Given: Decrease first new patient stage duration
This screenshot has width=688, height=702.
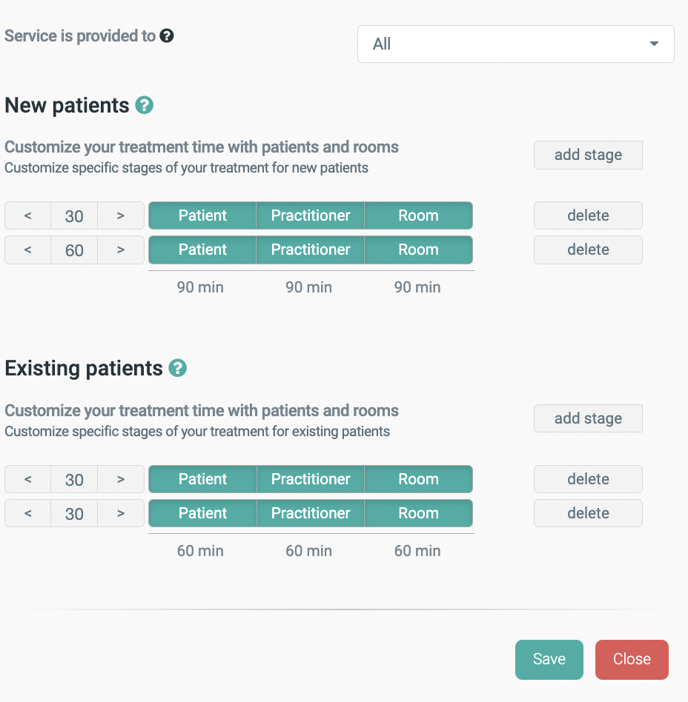Looking at the screenshot, I should (28, 215).
